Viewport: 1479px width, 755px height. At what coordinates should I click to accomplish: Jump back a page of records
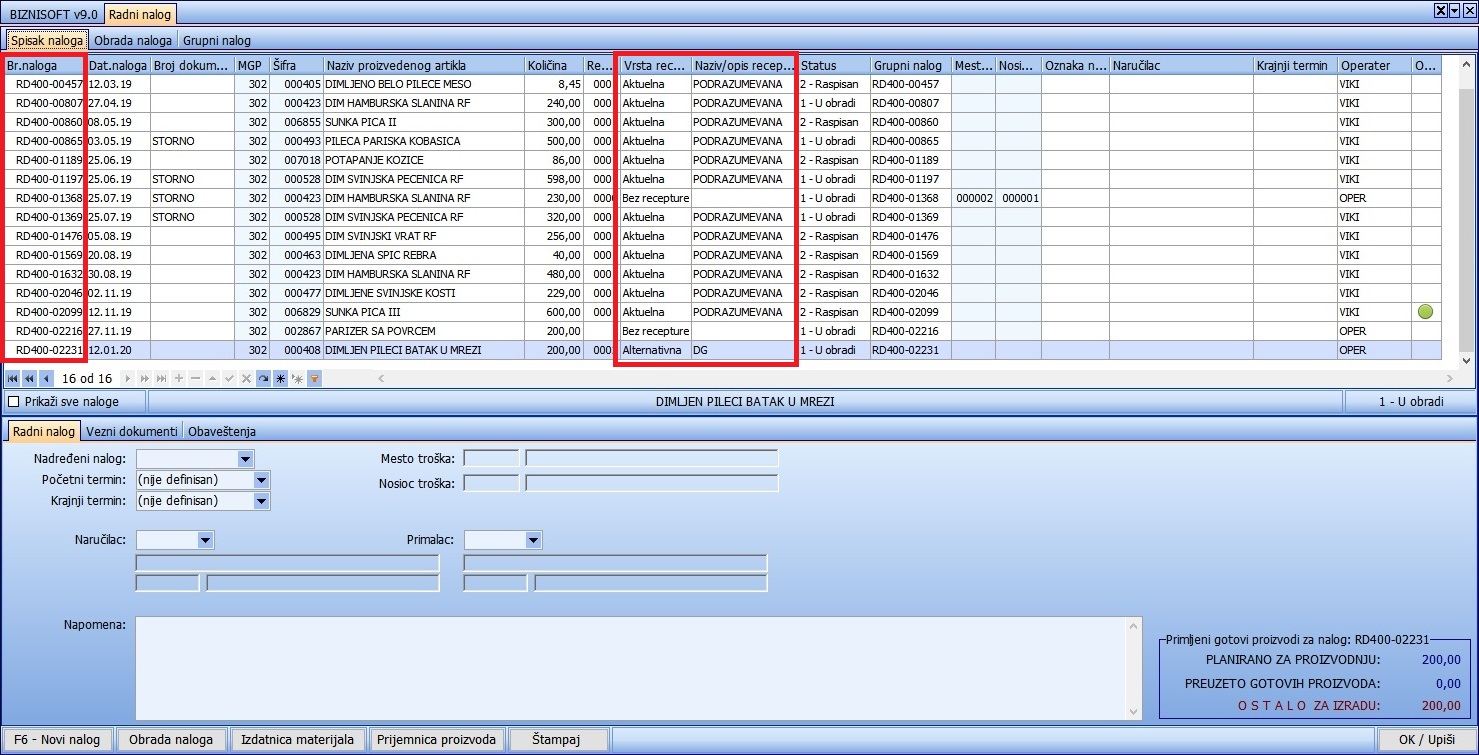tap(29, 379)
